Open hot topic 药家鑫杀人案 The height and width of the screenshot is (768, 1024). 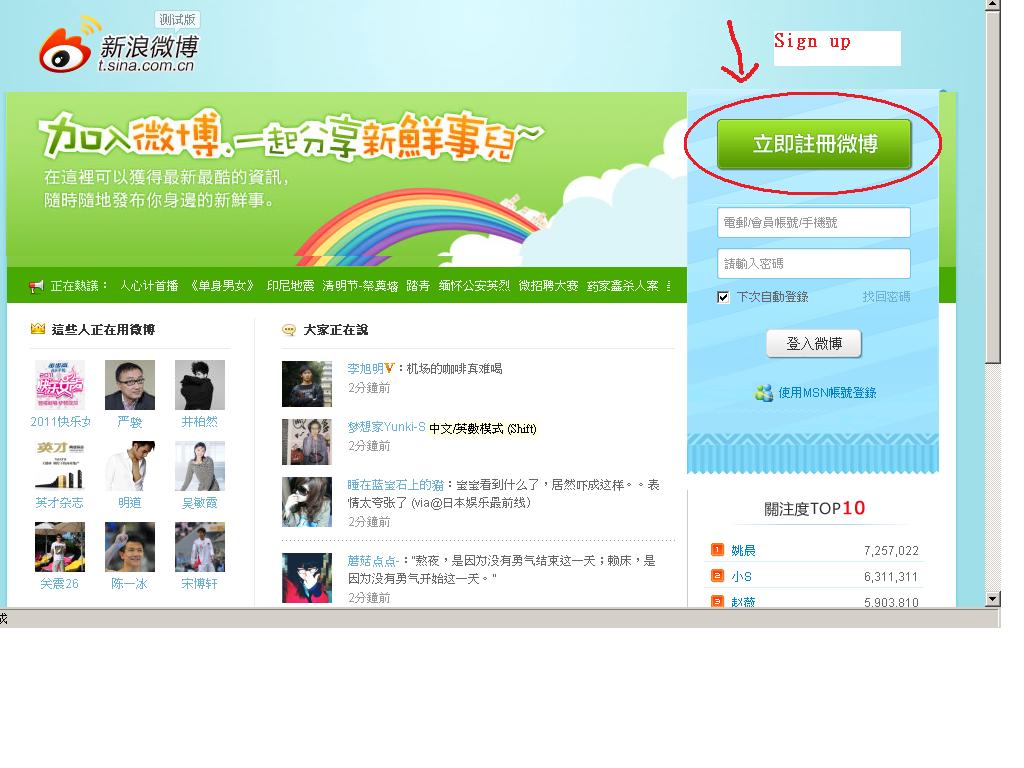coord(622,286)
